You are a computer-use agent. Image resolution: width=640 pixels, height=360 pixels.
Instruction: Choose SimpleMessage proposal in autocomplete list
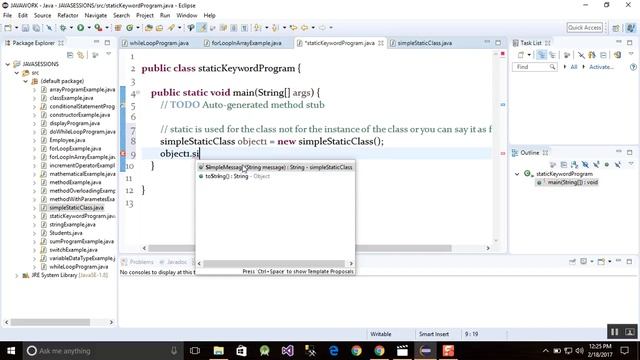(x=275, y=167)
